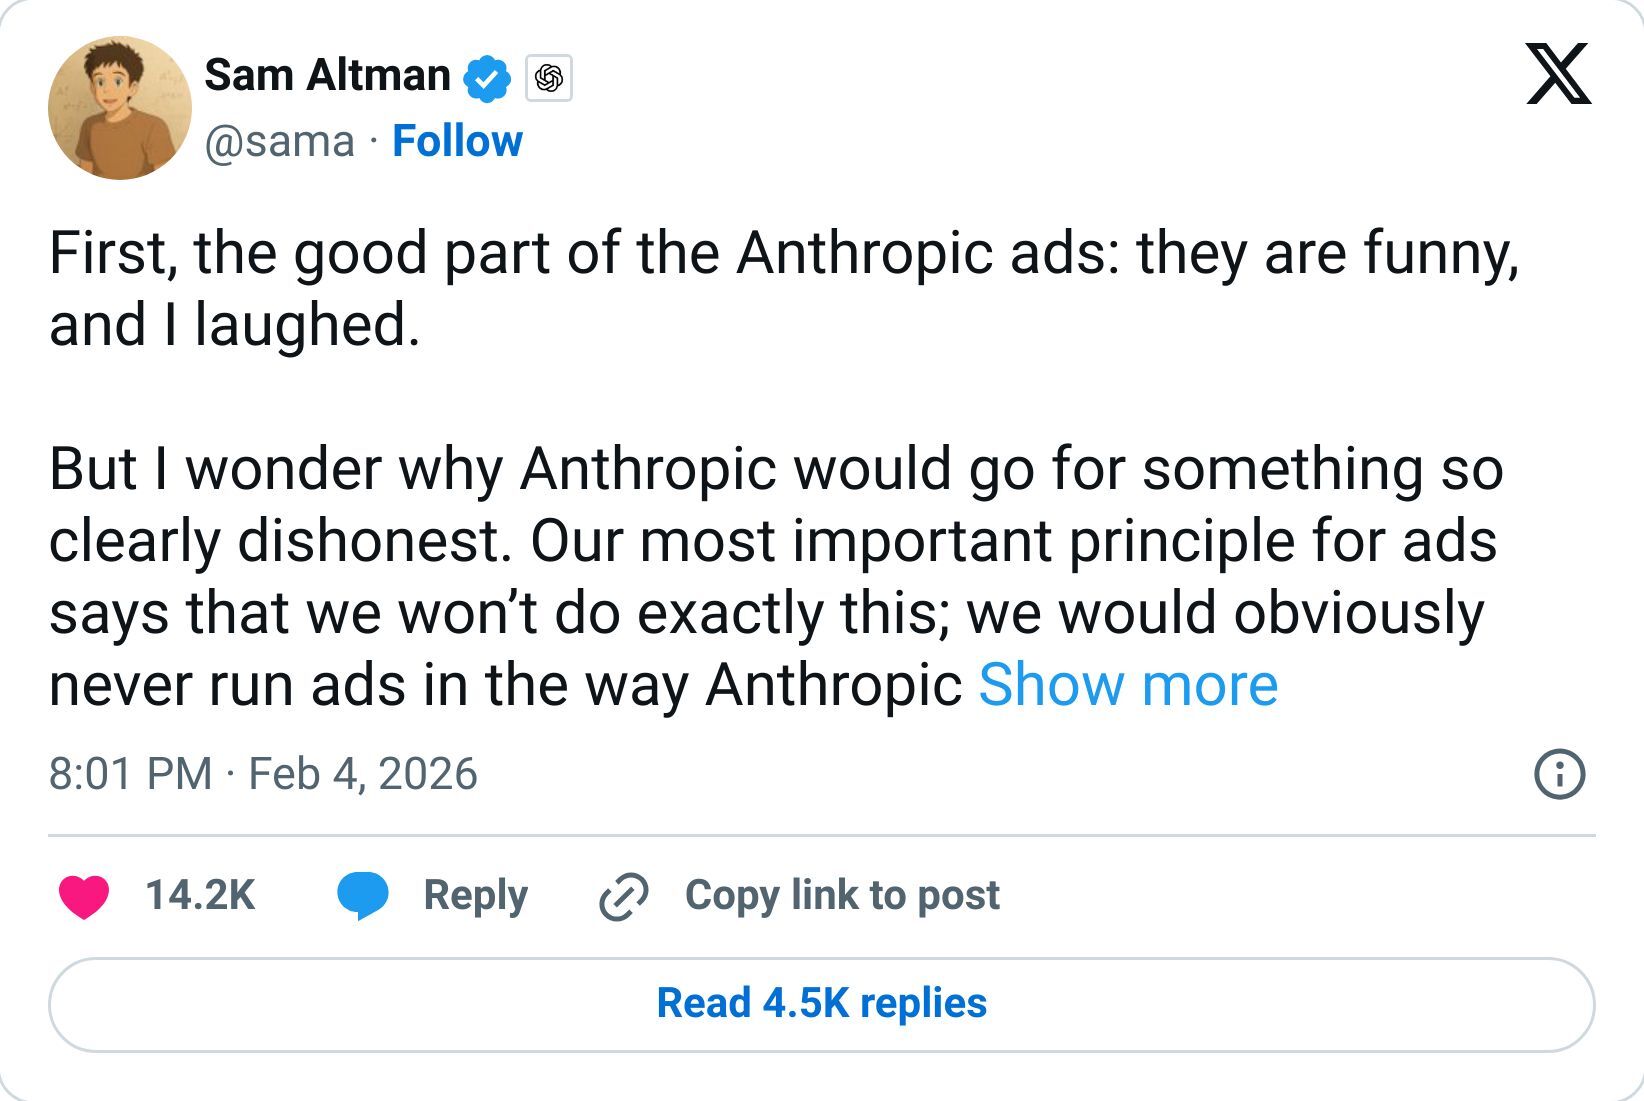1644x1101 pixels.
Task: Click the Reply text label
Action: click(x=475, y=896)
